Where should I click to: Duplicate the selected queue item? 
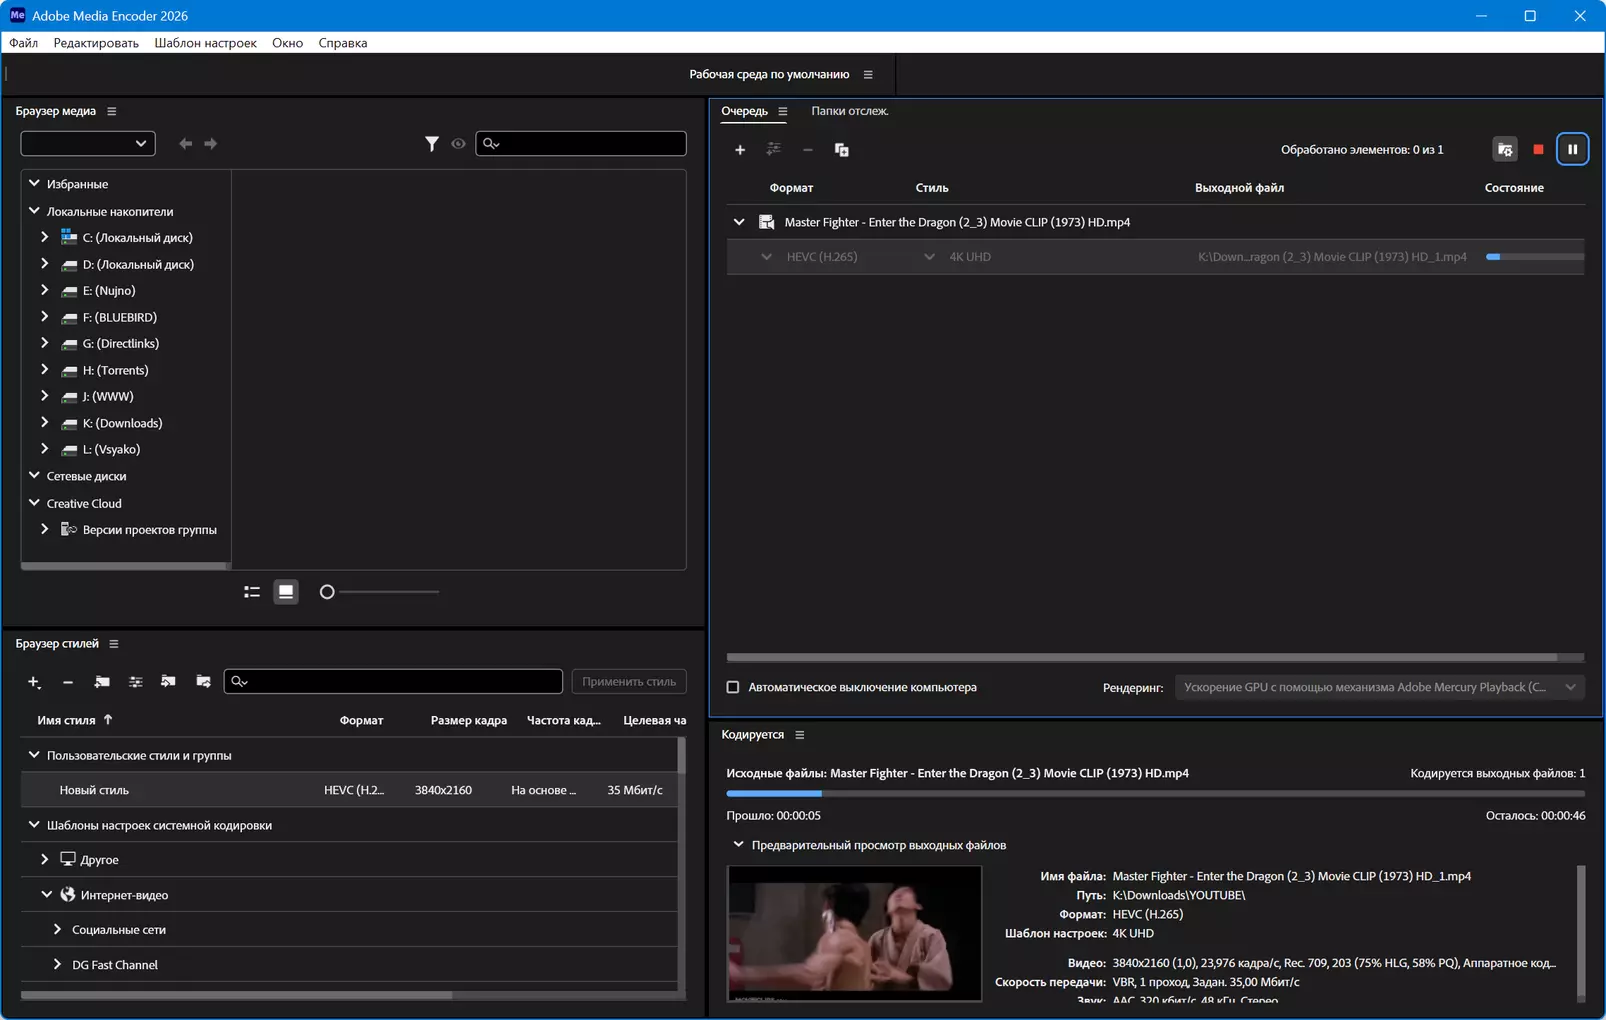click(x=842, y=150)
